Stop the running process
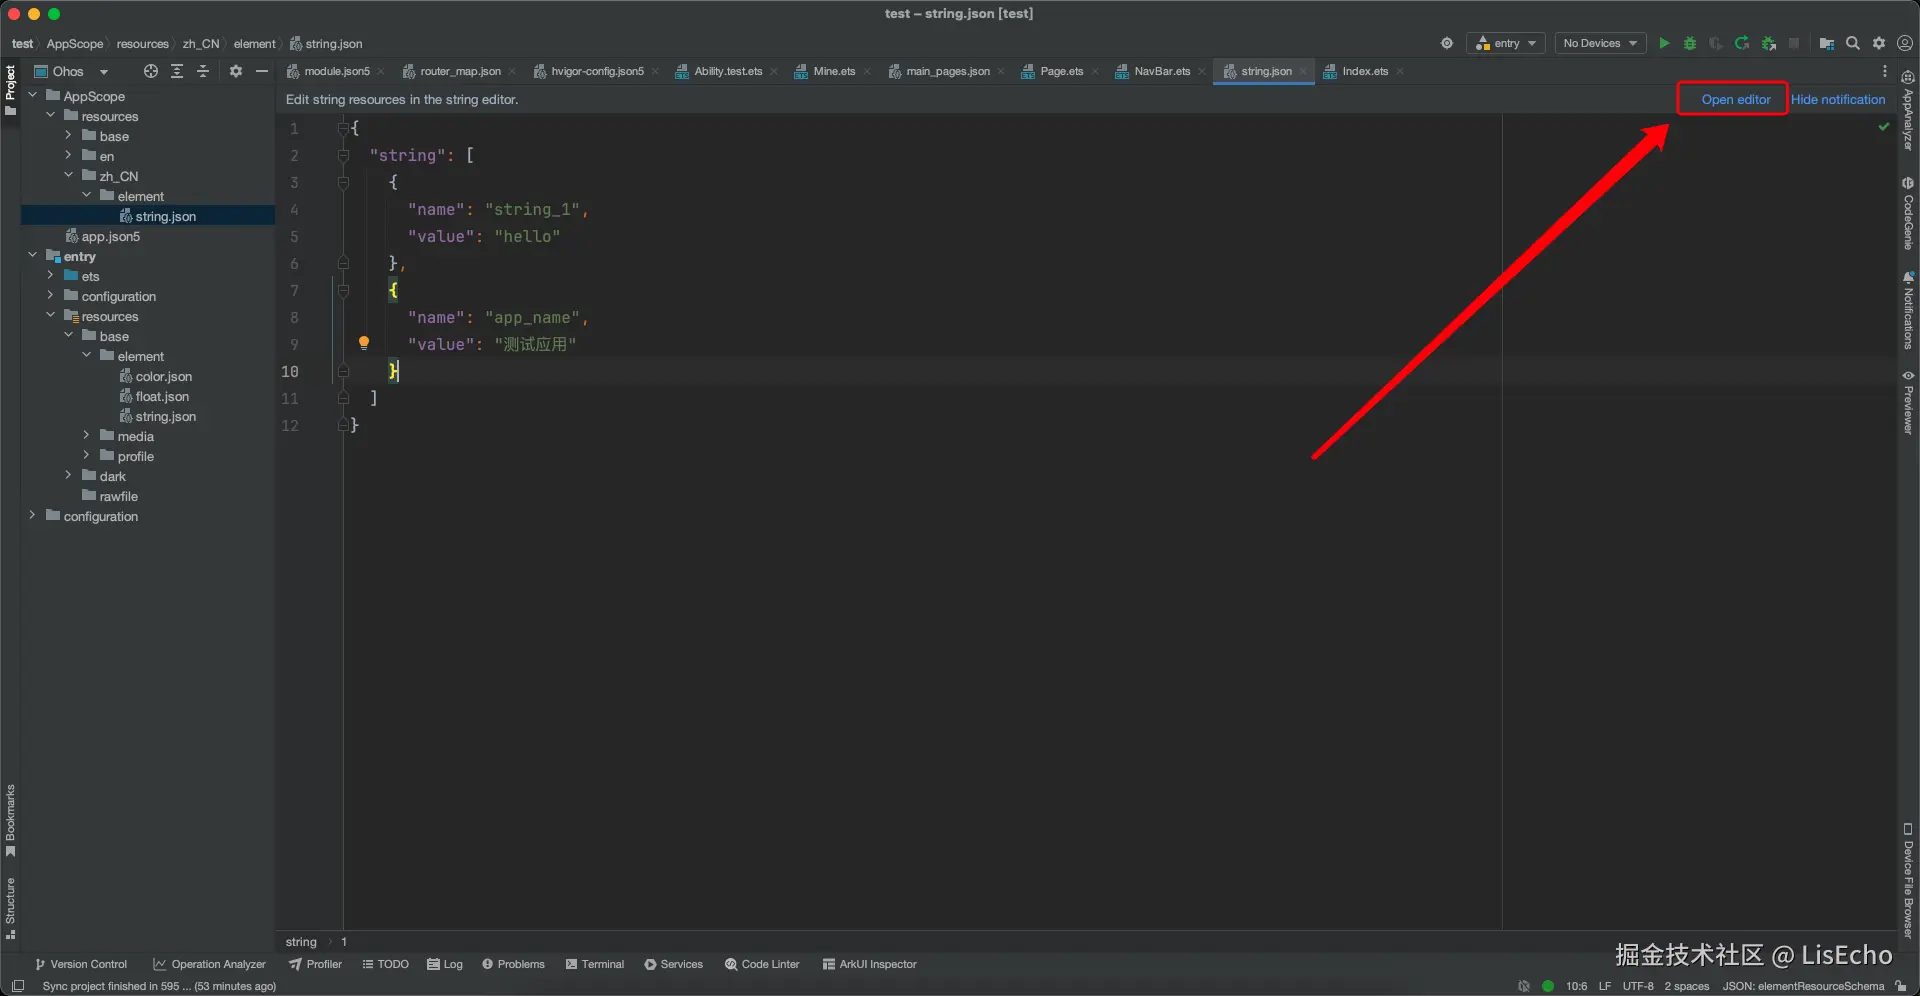 click(1794, 43)
